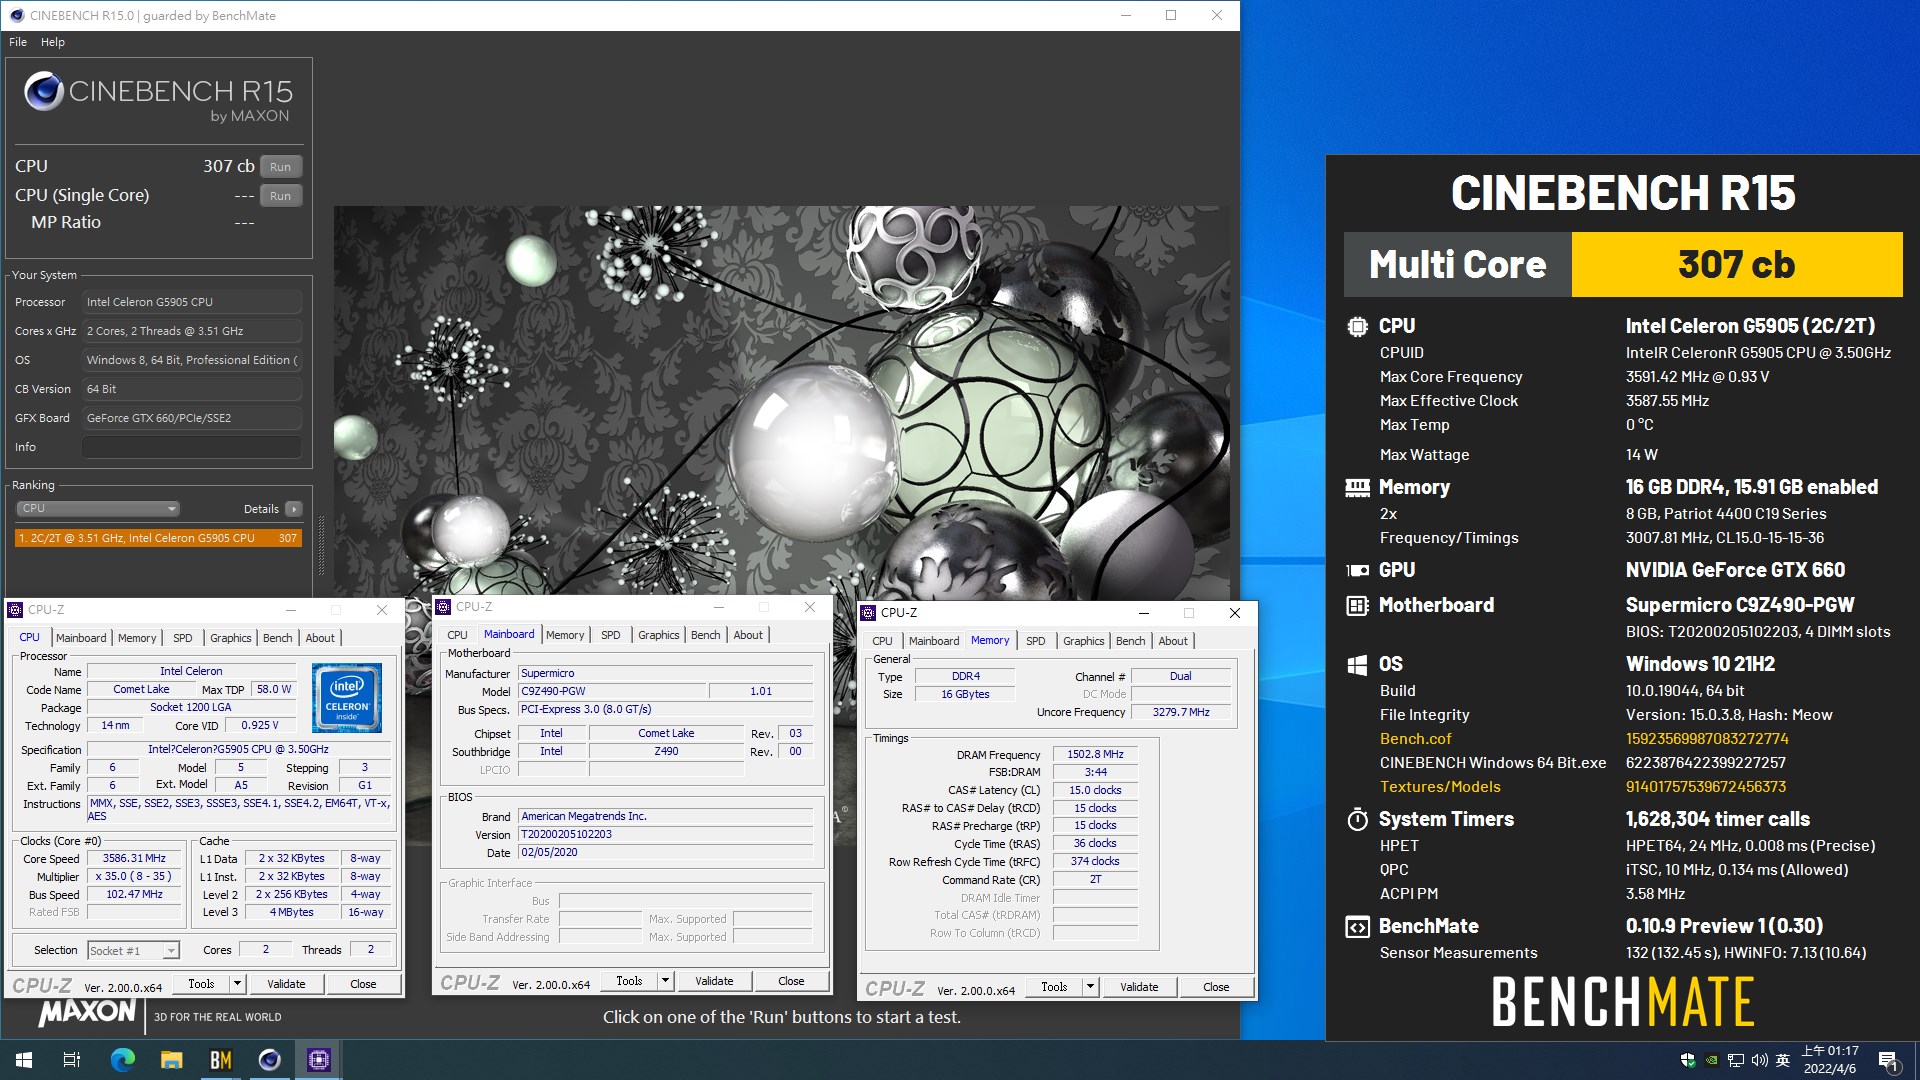Click the Cinebench window title bar icon
Viewport: 1920px width, 1080px height.
[16, 15]
